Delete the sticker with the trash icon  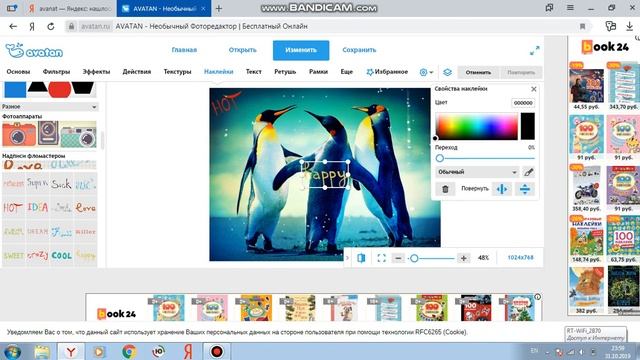point(445,189)
